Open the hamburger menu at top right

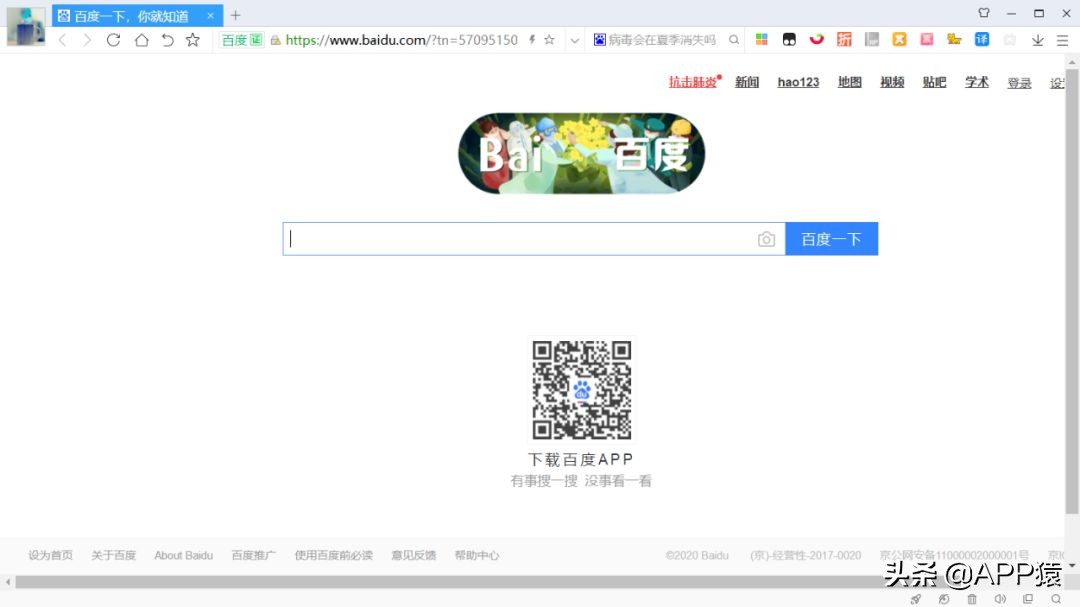pos(1062,40)
